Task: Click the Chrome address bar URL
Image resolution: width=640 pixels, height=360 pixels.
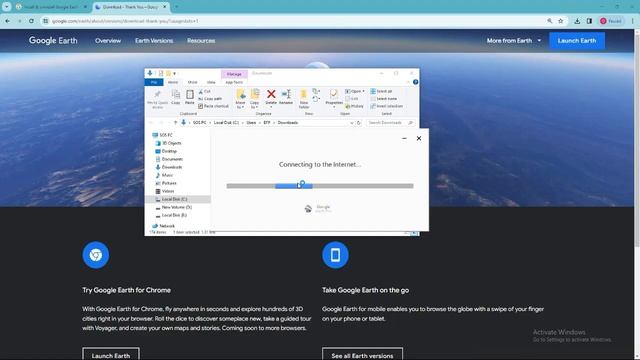Action: pos(125,21)
